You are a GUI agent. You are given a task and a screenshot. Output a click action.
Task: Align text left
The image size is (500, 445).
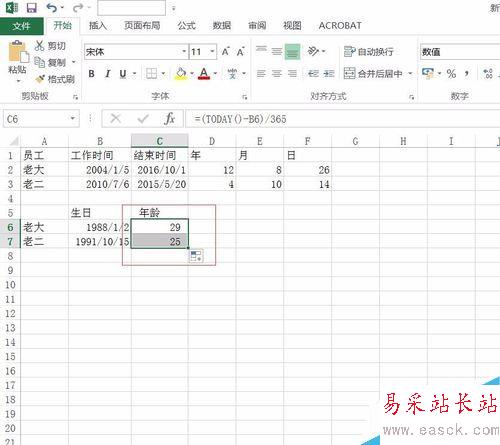[x=261, y=73]
